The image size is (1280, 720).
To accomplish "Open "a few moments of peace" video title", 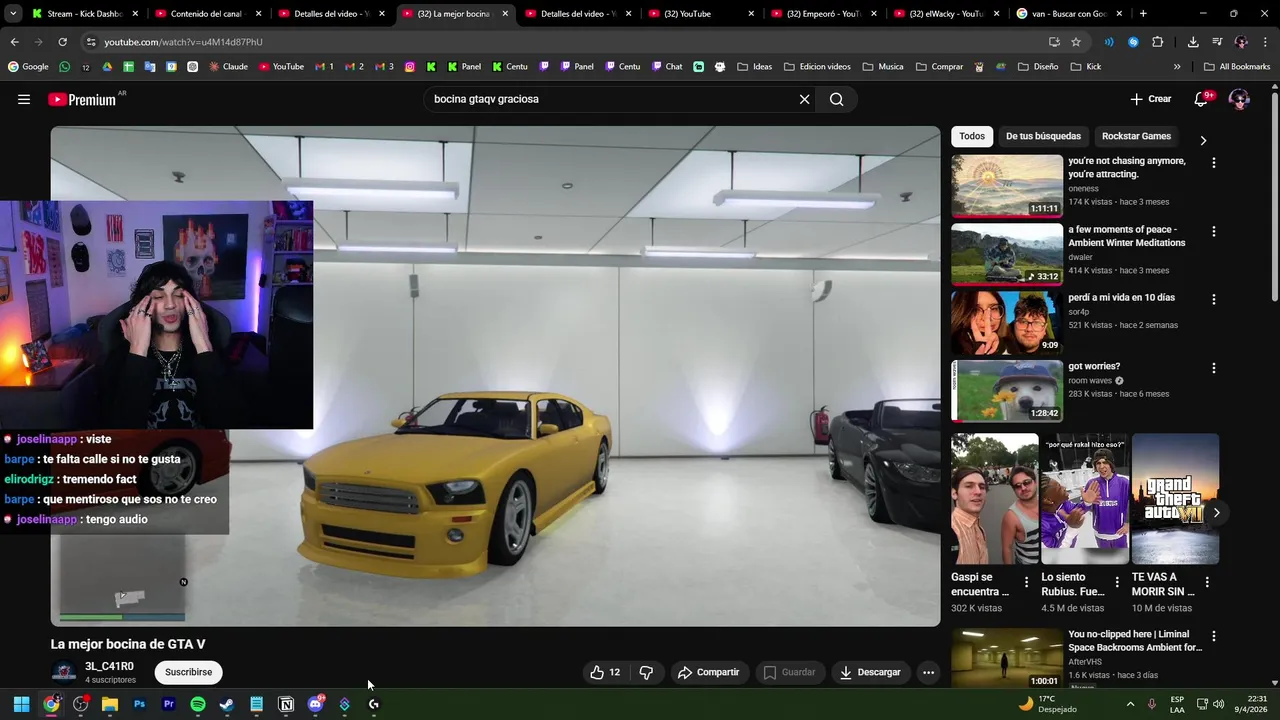I will pos(1126,236).
